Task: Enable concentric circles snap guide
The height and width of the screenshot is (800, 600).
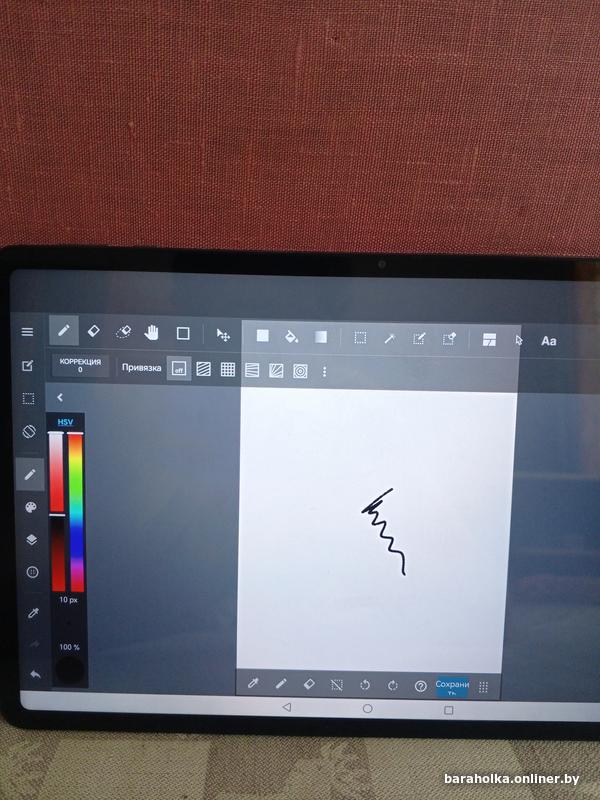Action: click(x=300, y=371)
